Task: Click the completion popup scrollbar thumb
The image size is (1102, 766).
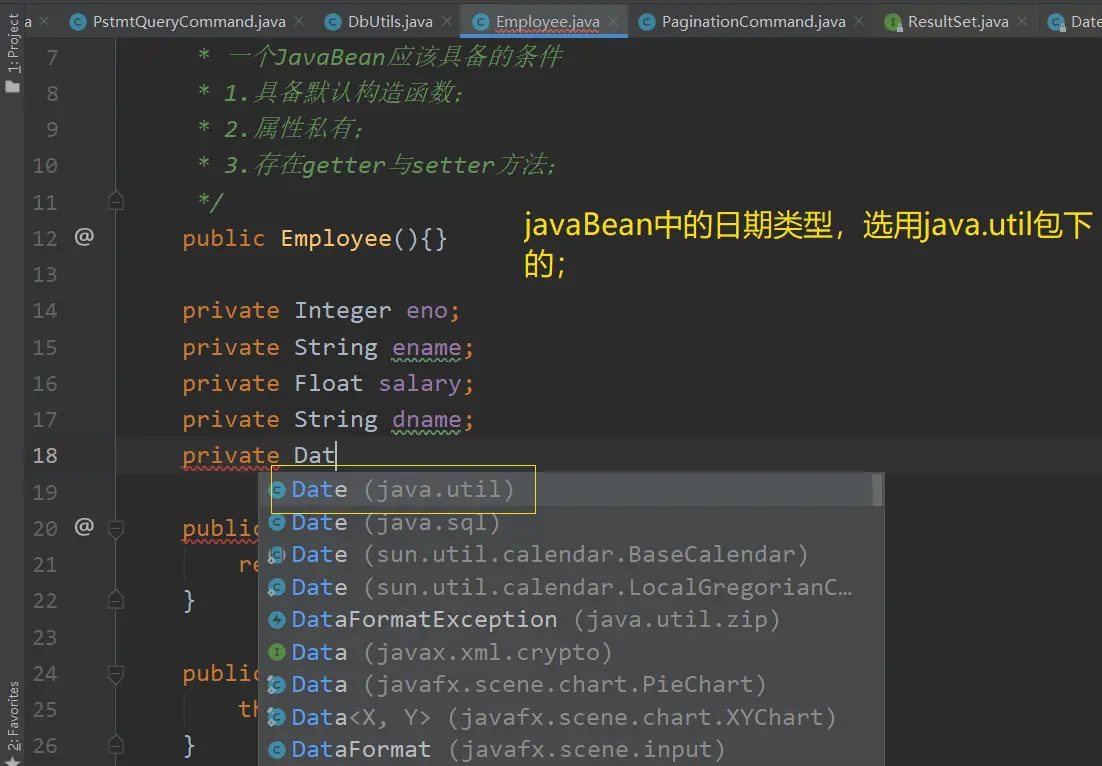Action: 877,490
